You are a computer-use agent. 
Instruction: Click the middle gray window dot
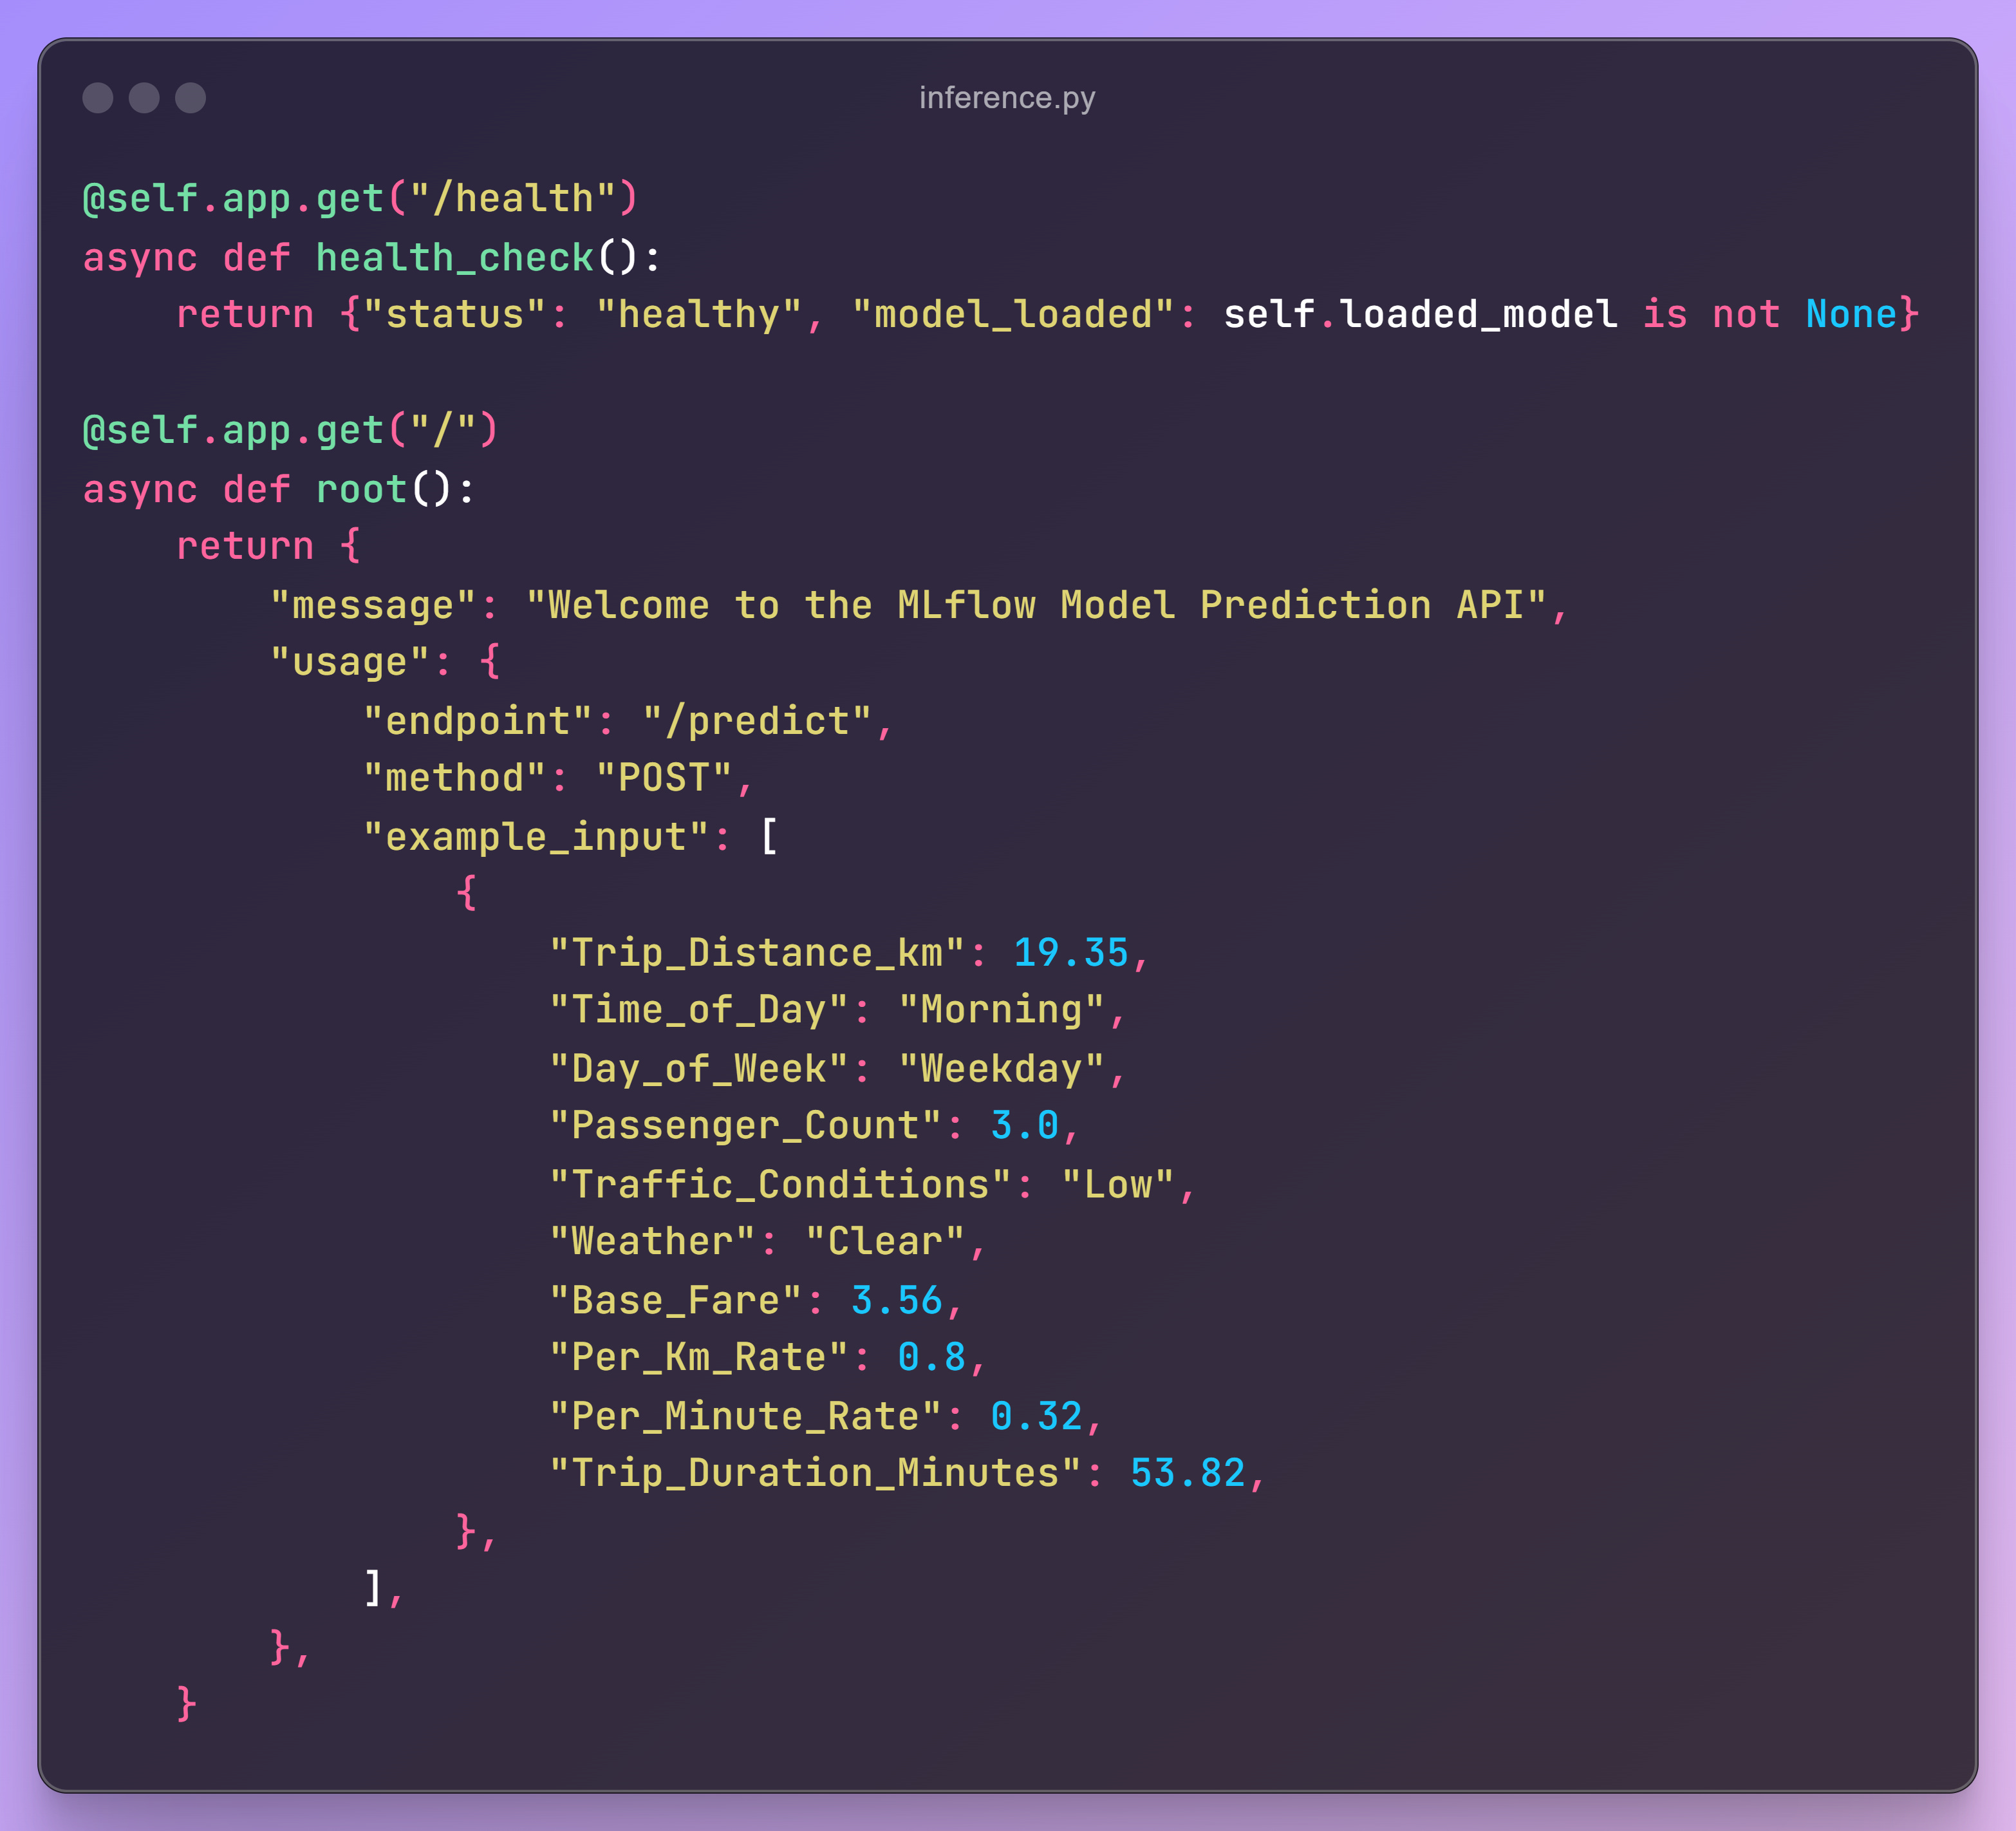(144, 98)
